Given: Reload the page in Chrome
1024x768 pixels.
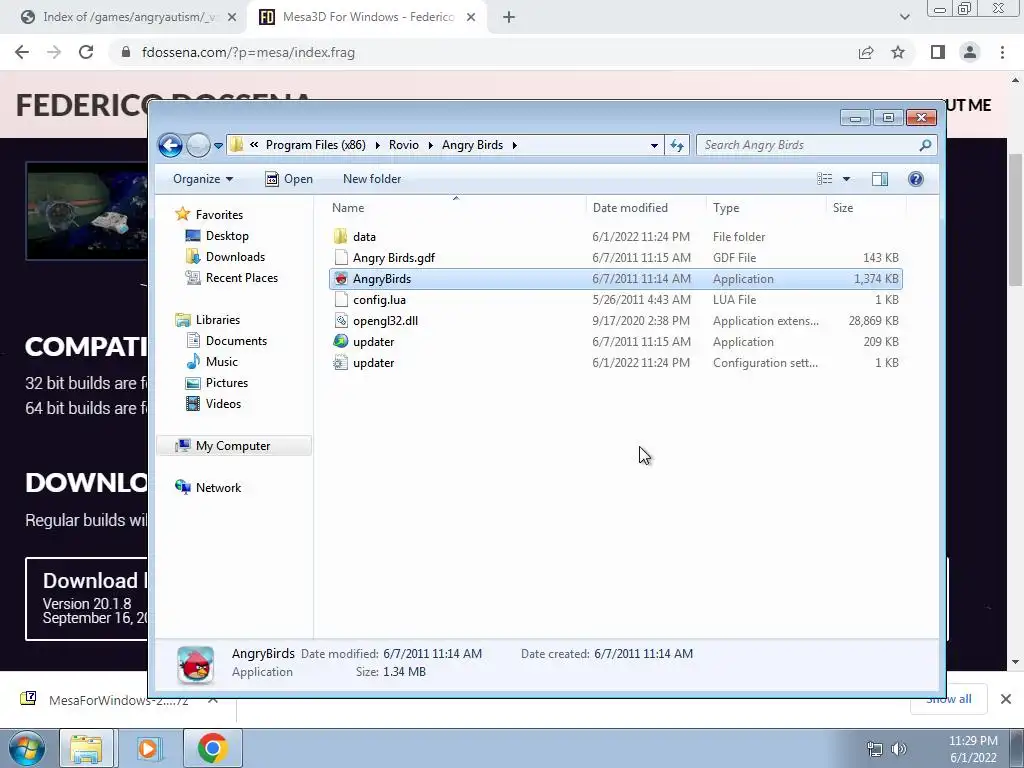Looking at the screenshot, I should click(x=86, y=52).
